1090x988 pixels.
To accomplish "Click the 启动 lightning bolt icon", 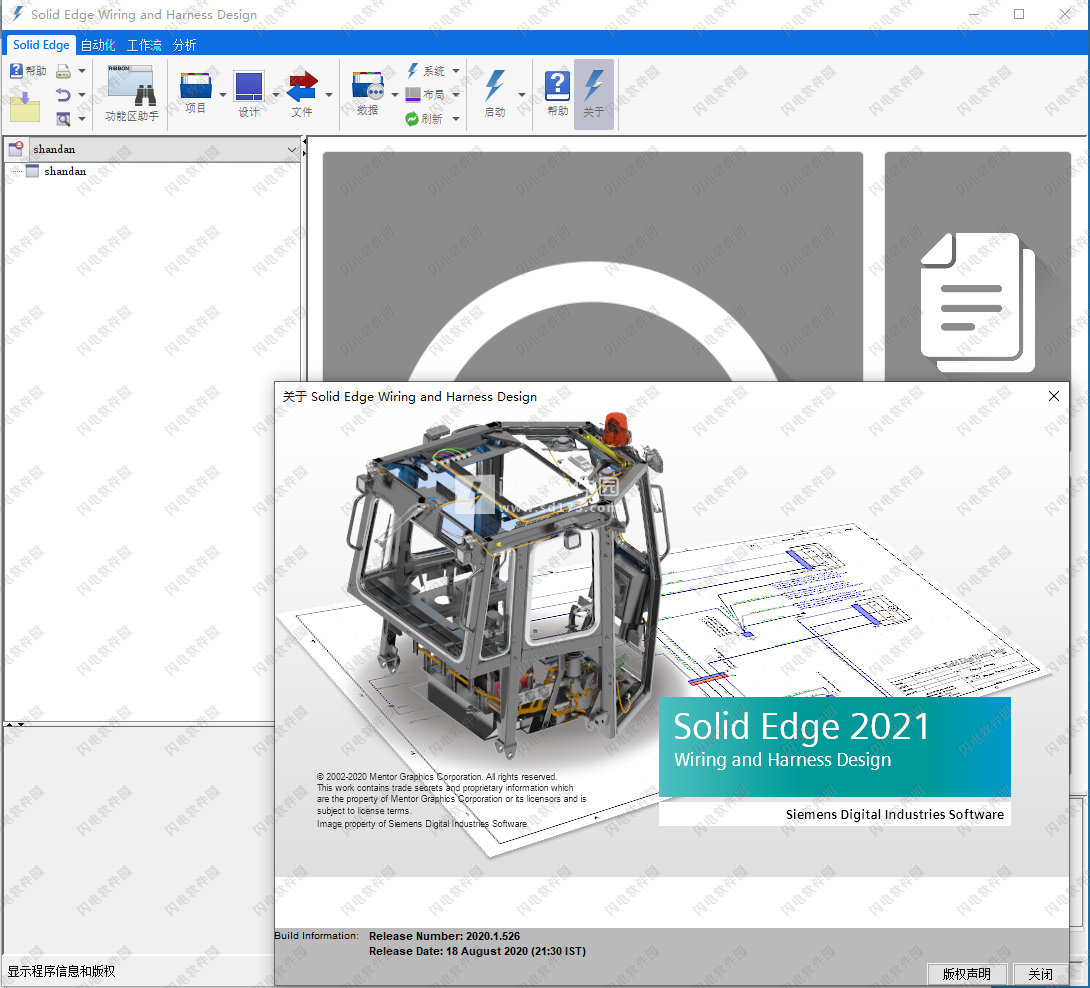I will click(495, 86).
